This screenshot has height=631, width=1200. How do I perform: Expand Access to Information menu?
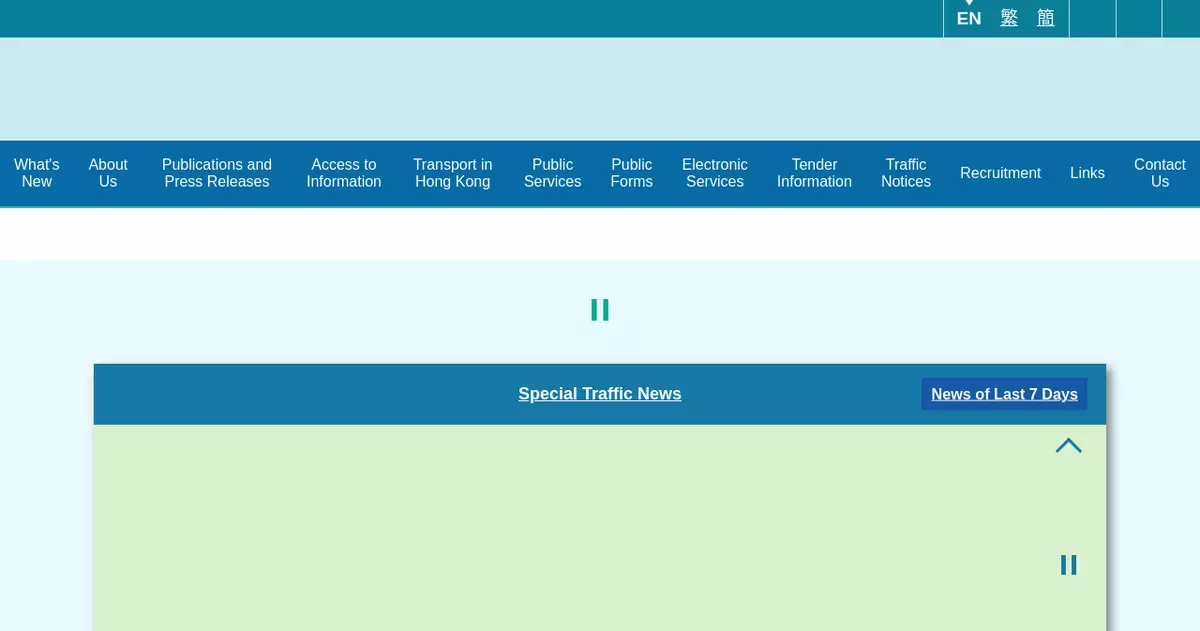[x=344, y=173]
